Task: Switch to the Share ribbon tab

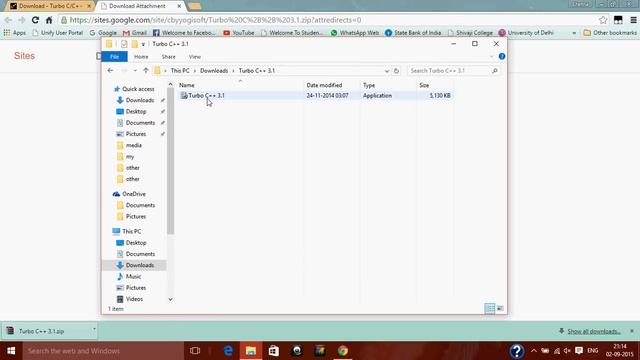Action: tap(168, 57)
